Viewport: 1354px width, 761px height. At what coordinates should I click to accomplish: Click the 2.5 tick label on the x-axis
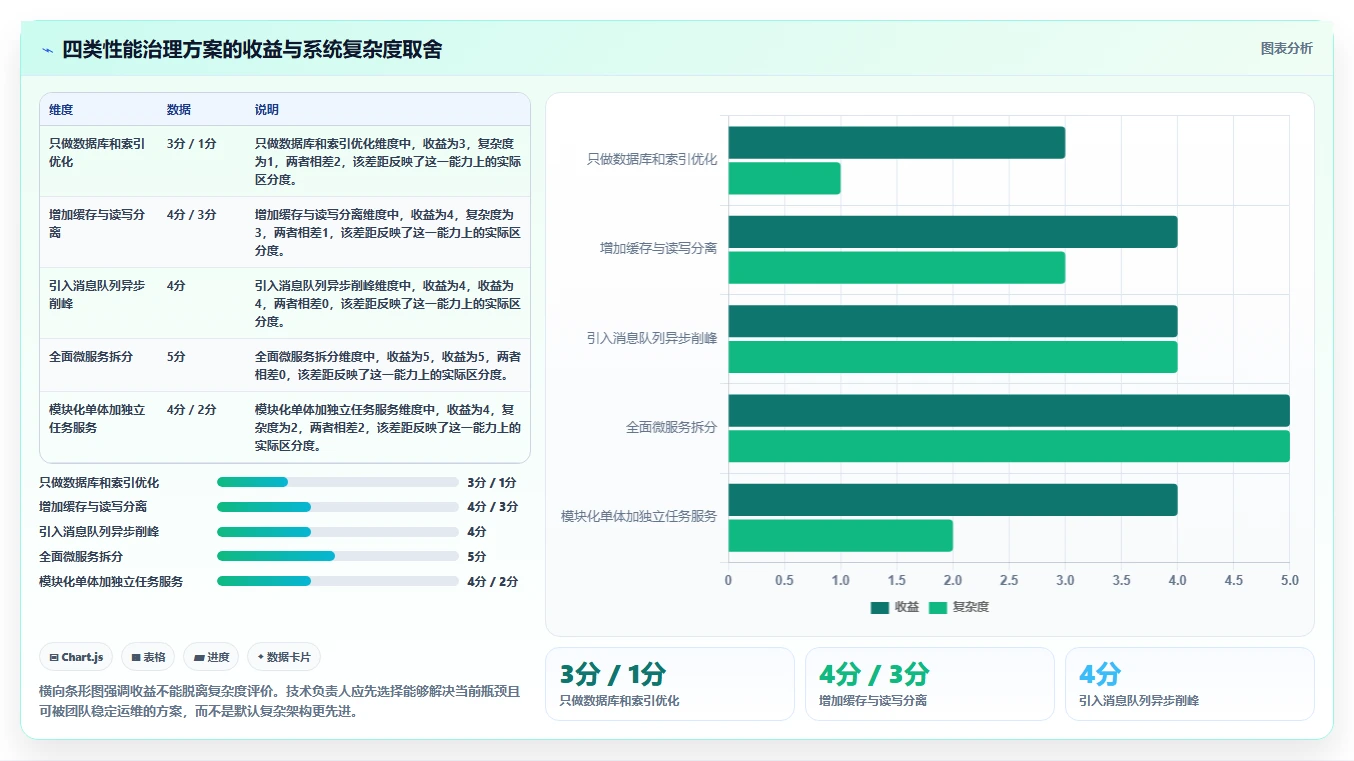(1009, 580)
